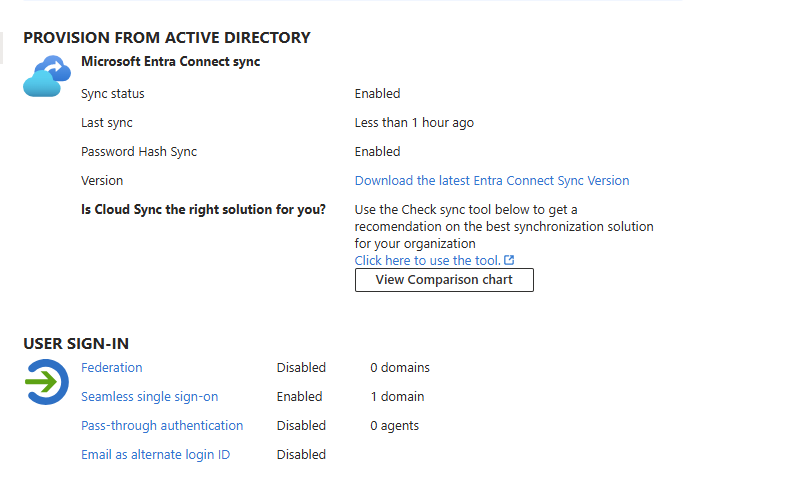The width and height of the screenshot is (797, 492).
Task: Click the 'Less than 1 hour ago' value
Action: tap(414, 122)
